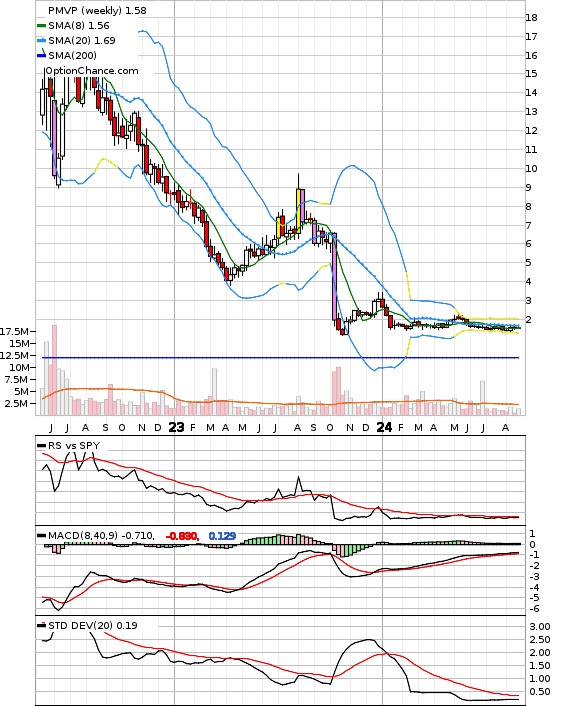Click the OptionChance.com watermark text
Viewport: 566px width, 706px height.
(91, 71)
